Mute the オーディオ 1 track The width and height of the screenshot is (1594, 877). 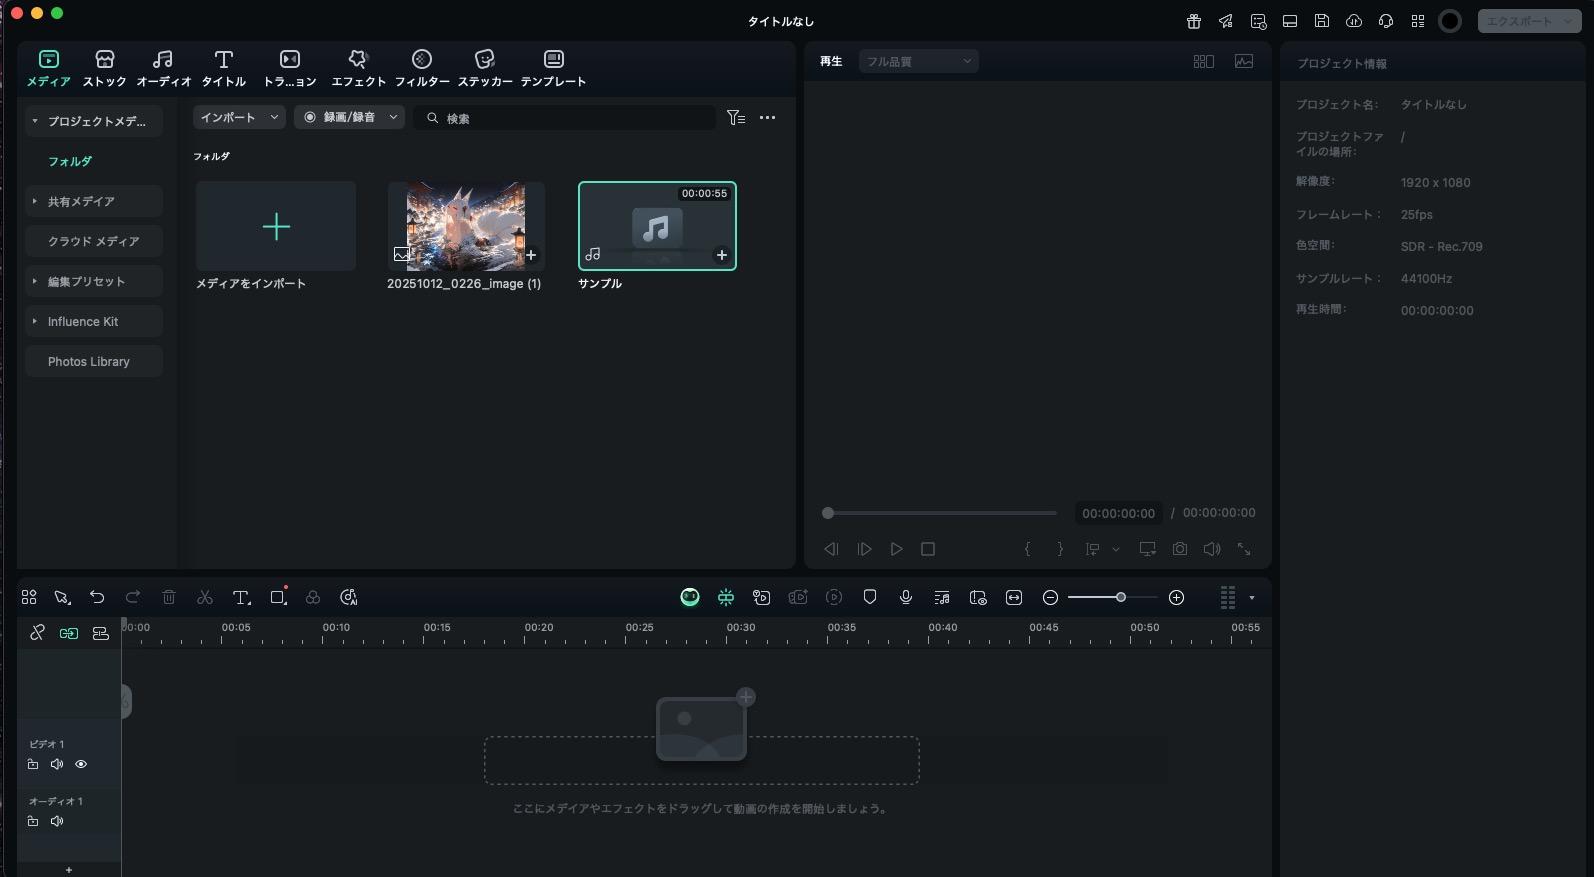click(x=57, y=821)
